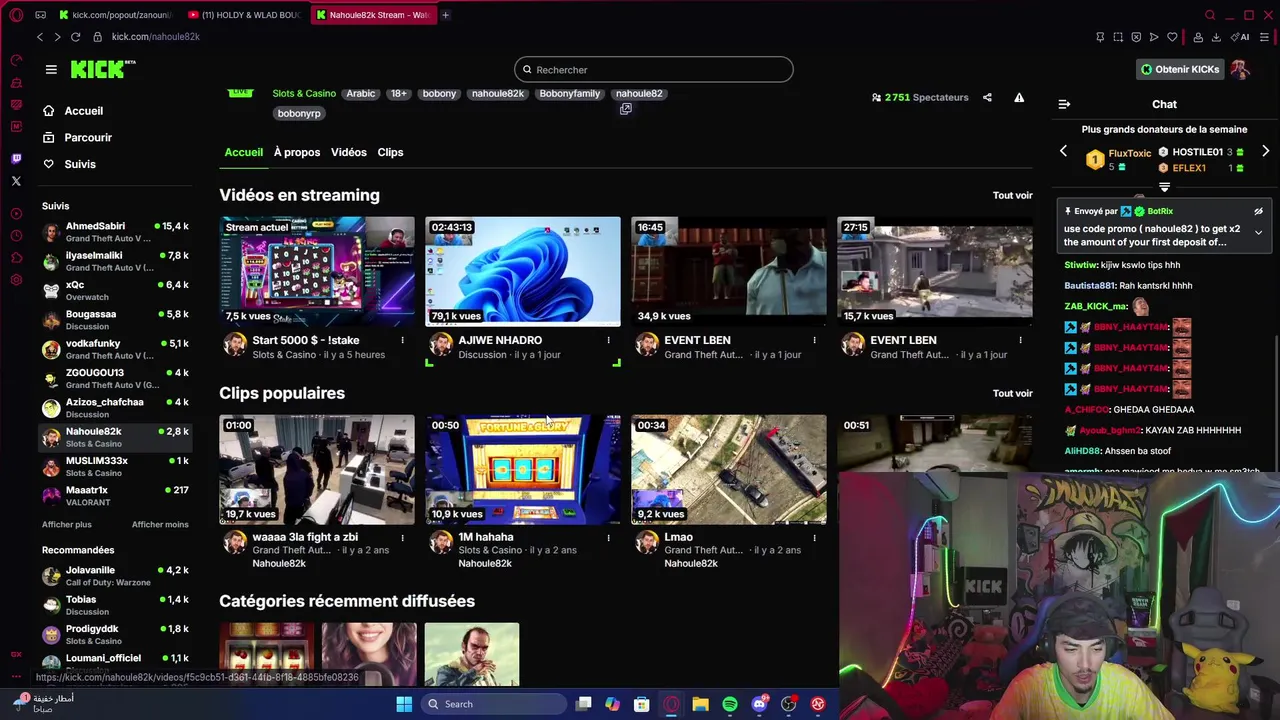Select the bobonyrp tag
This screenshot has height=720, width=1280.
299,113
